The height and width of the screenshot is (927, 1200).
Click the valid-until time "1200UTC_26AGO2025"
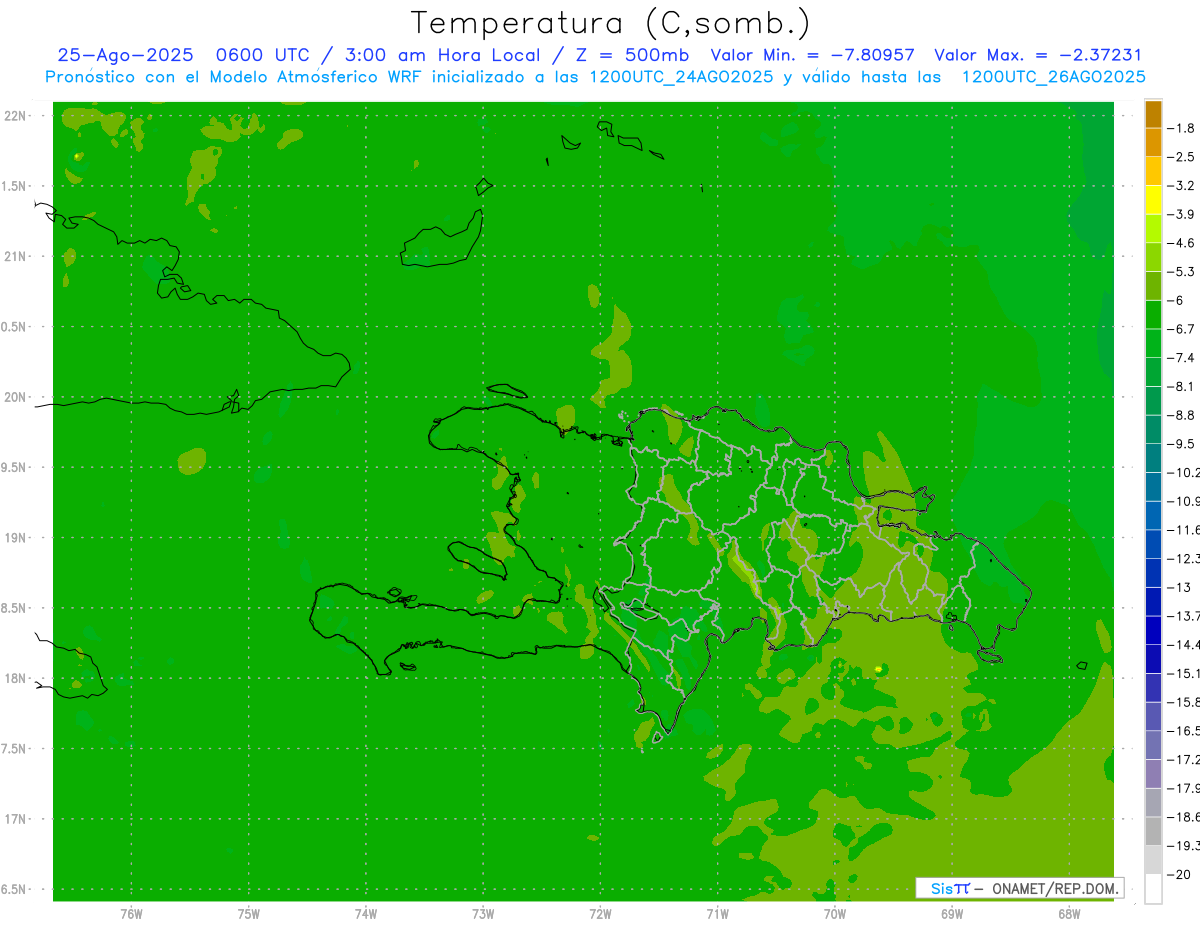click(1054, 77)
